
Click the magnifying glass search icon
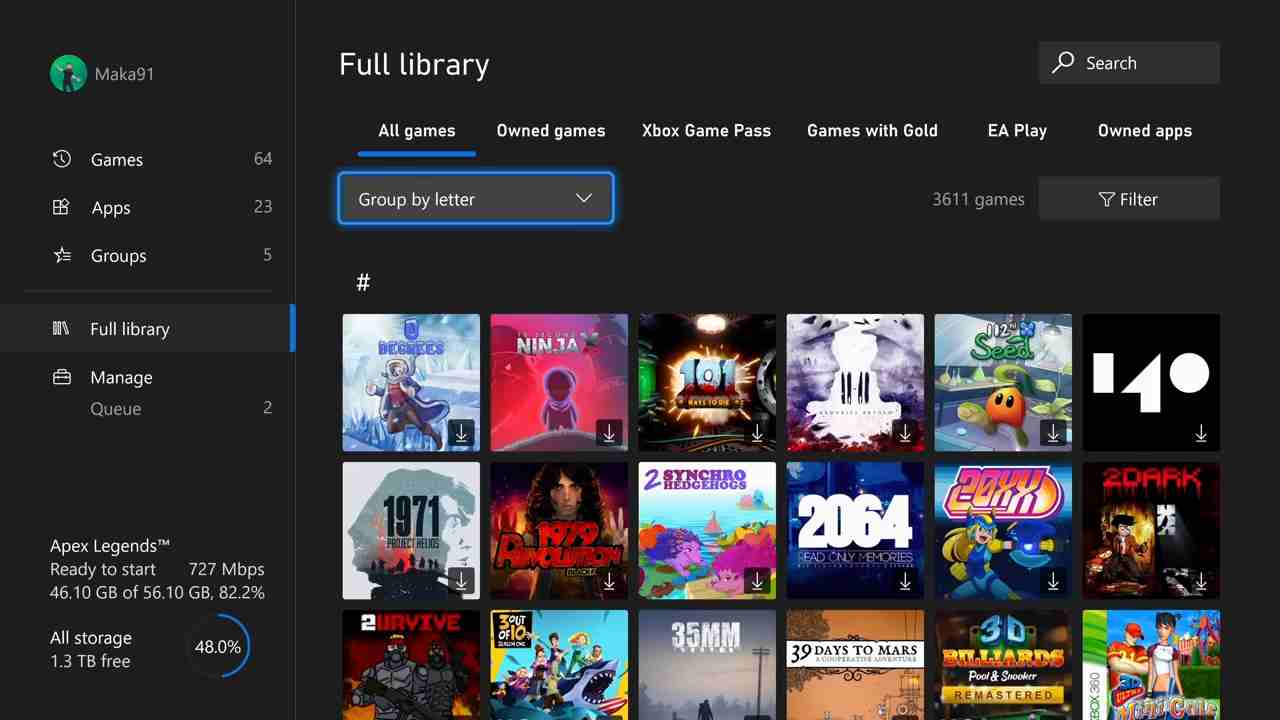point(1063,63)
